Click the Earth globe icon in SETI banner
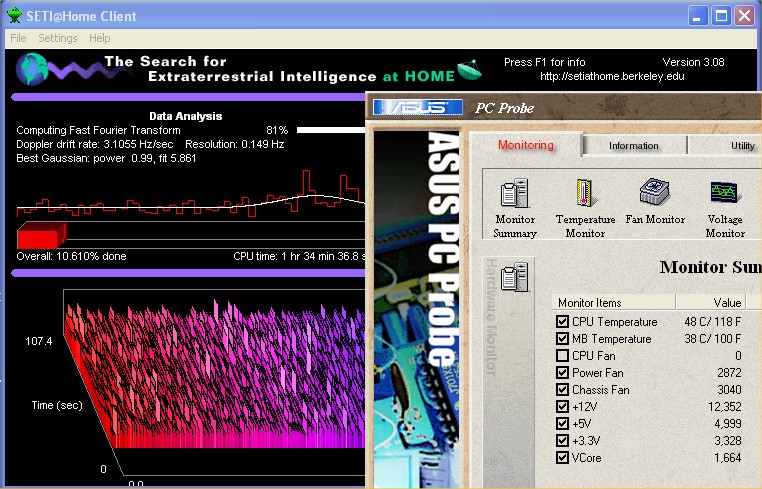The height and width of the screenshot is (489, 762). 32,69
